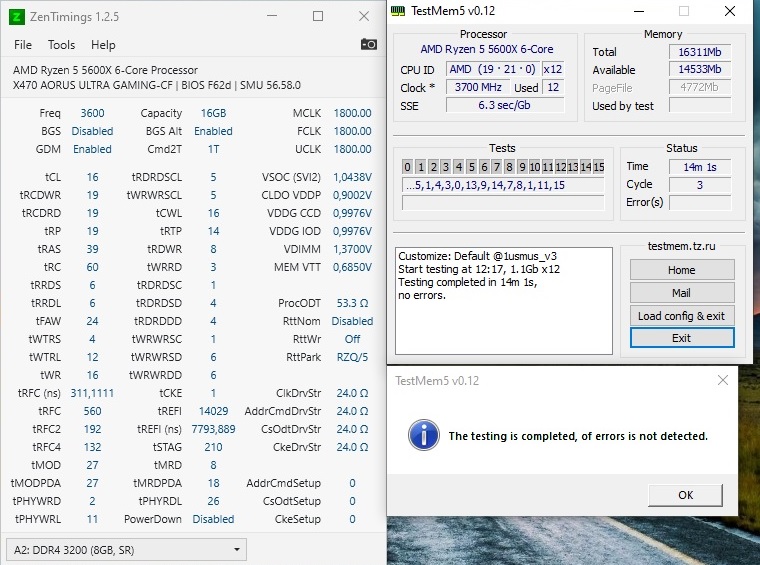Click the tRFC (ns) value 311,1111
The width and height of the screenshot is (760, 565).
pos(92,393)
